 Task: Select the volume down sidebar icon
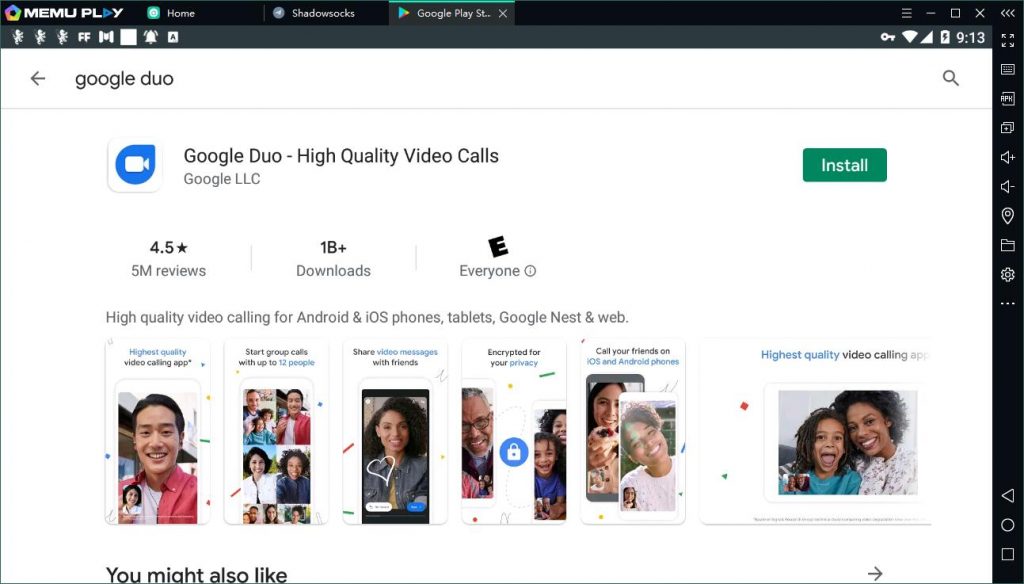point(1007,186)
